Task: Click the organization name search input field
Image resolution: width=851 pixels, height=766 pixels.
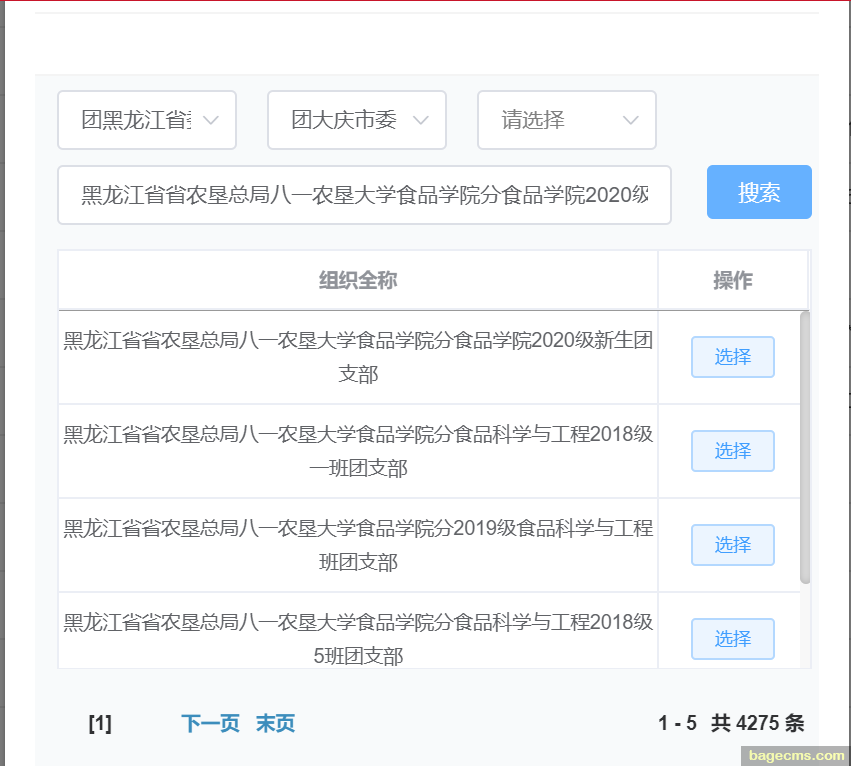Action: pos(364,195)
